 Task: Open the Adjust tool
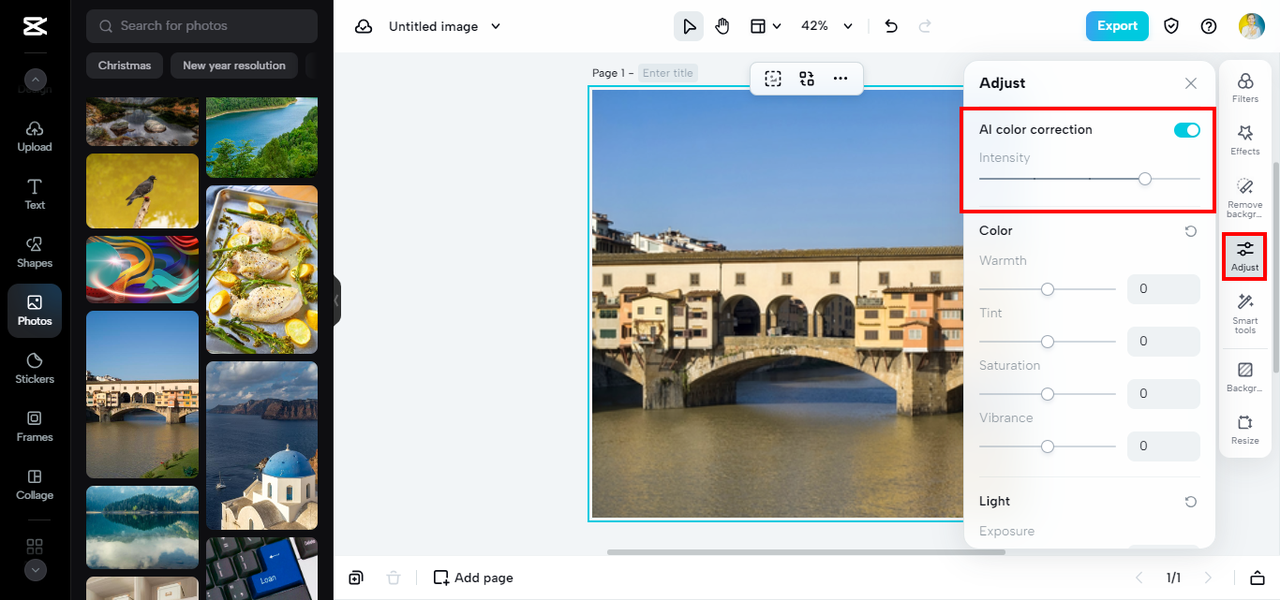click(1245, 256)
